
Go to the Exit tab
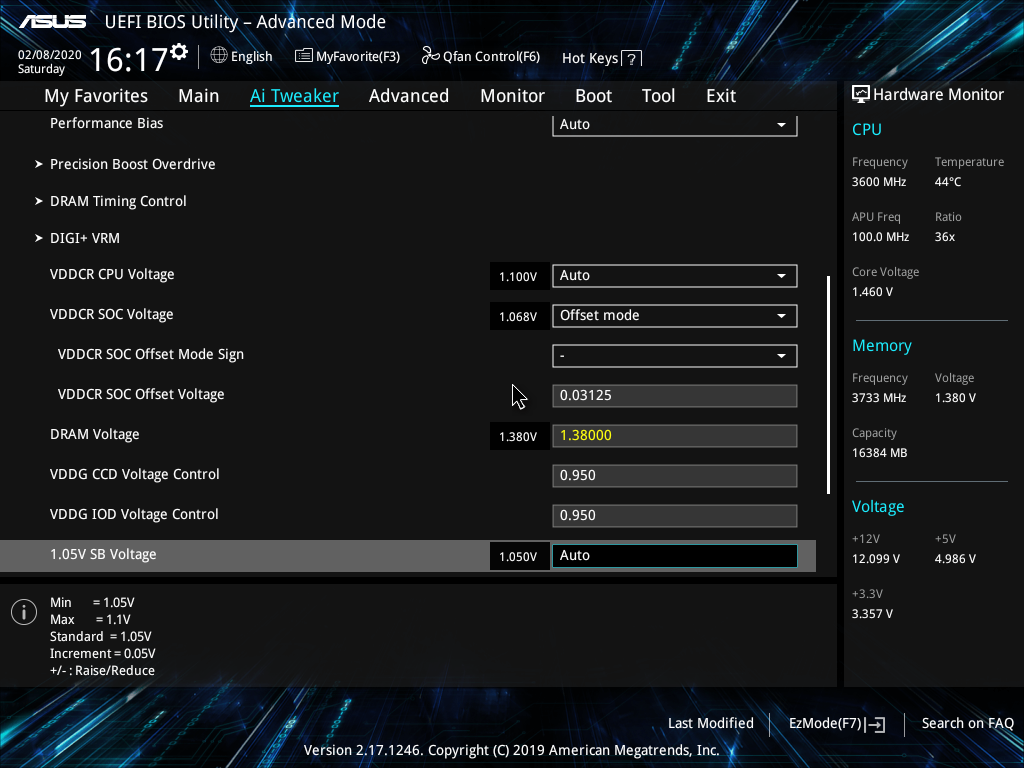point(721,96)
